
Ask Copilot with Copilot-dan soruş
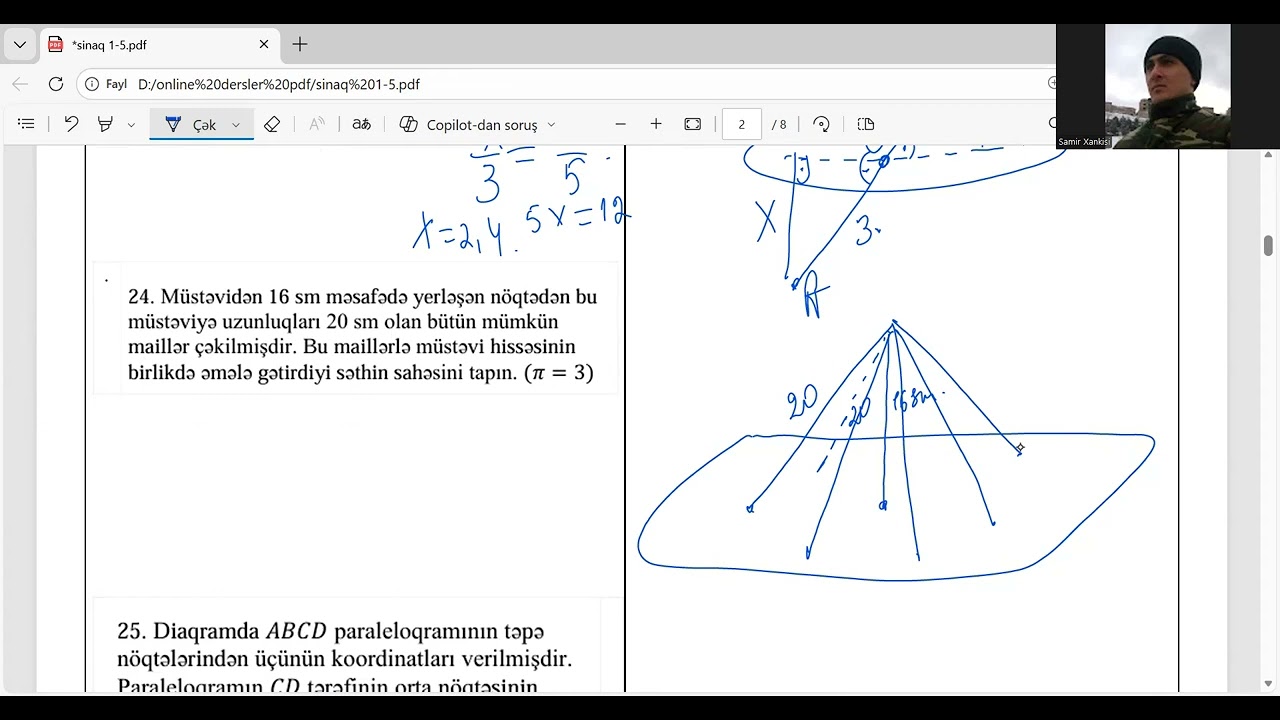(x=468, y=124)
